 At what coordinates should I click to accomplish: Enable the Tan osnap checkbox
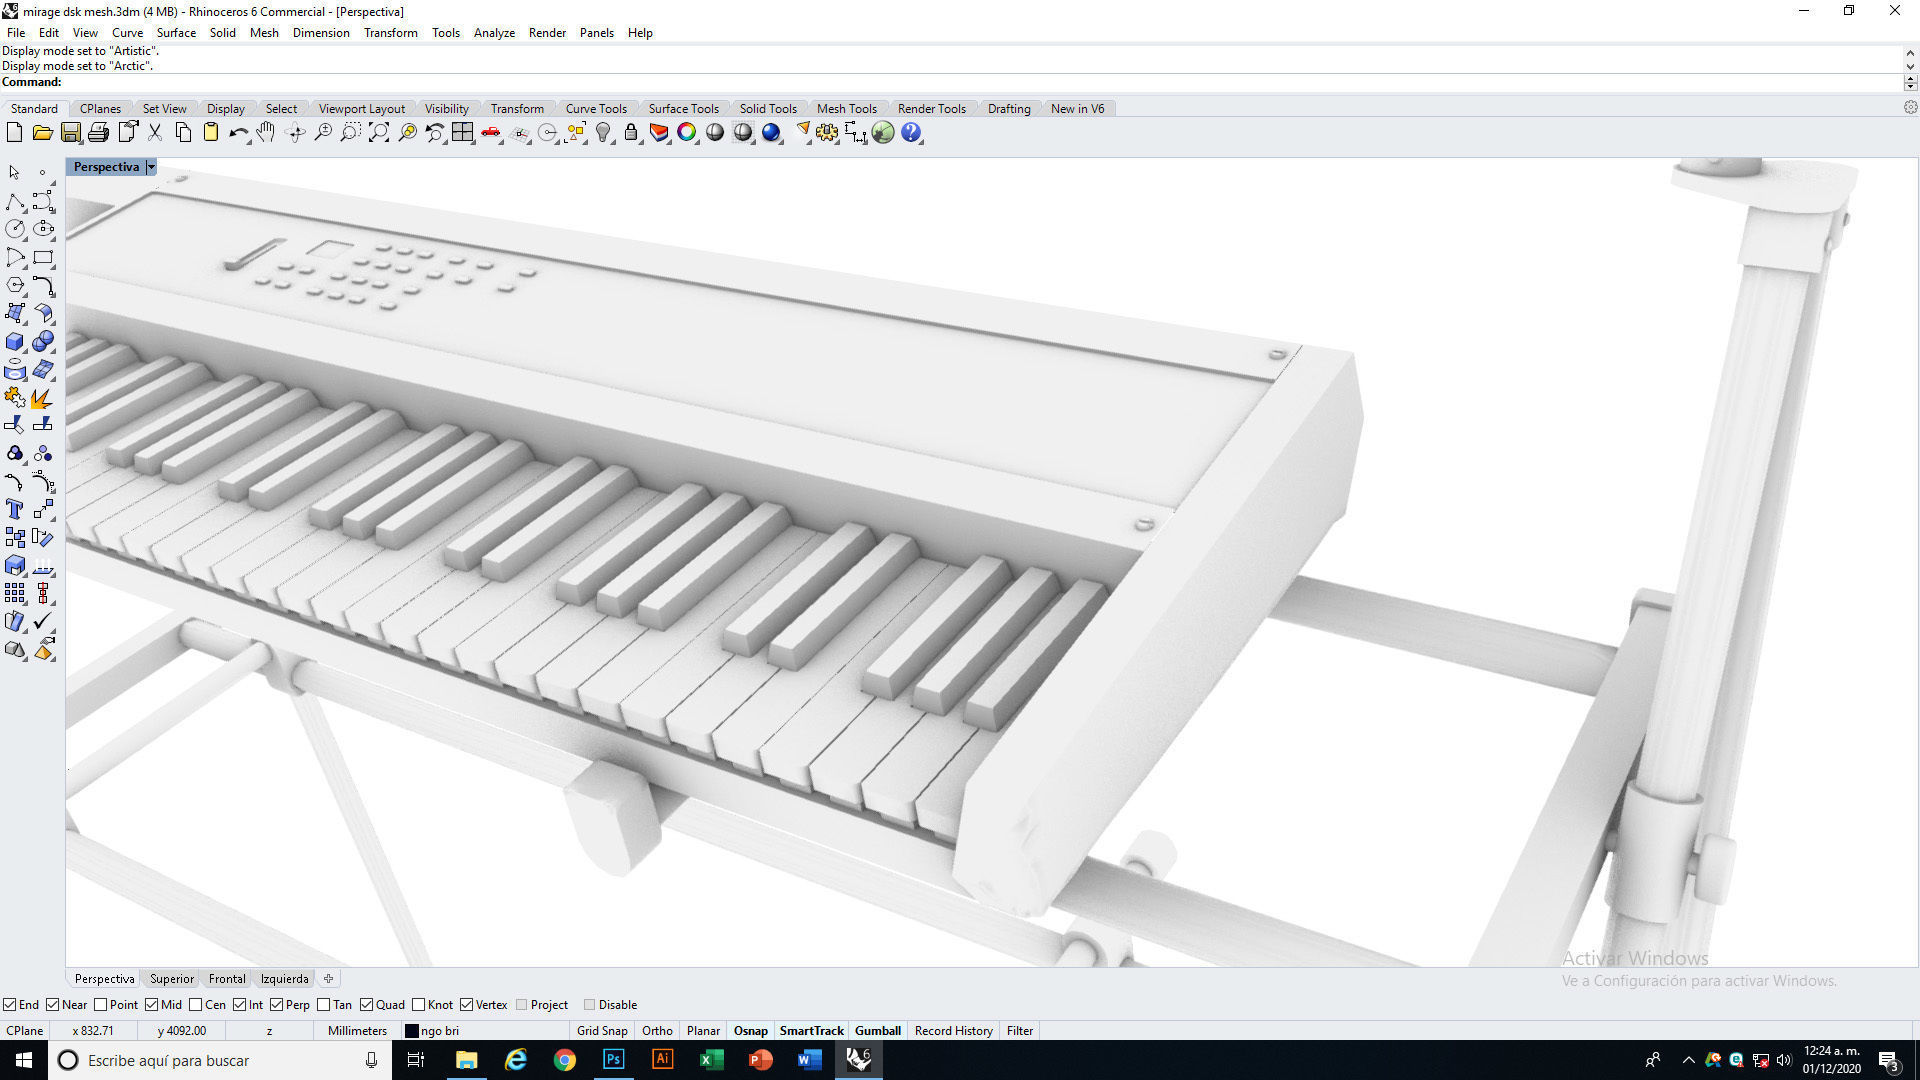(324, 1005)
